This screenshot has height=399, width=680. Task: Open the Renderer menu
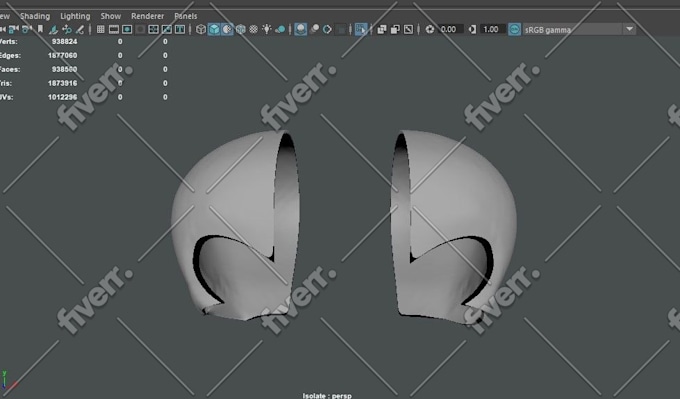(147, 16)
